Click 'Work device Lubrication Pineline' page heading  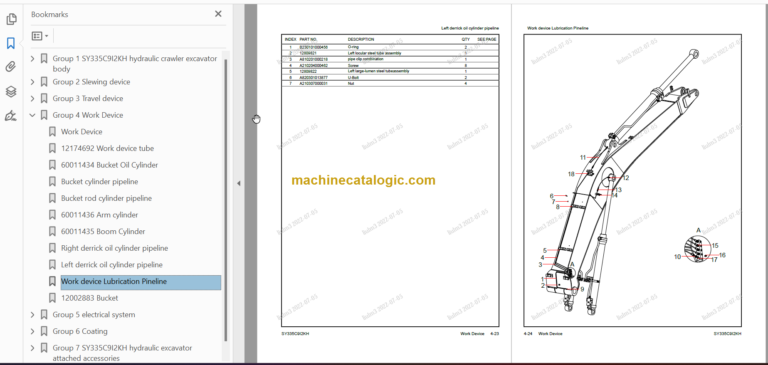(558, 28)
